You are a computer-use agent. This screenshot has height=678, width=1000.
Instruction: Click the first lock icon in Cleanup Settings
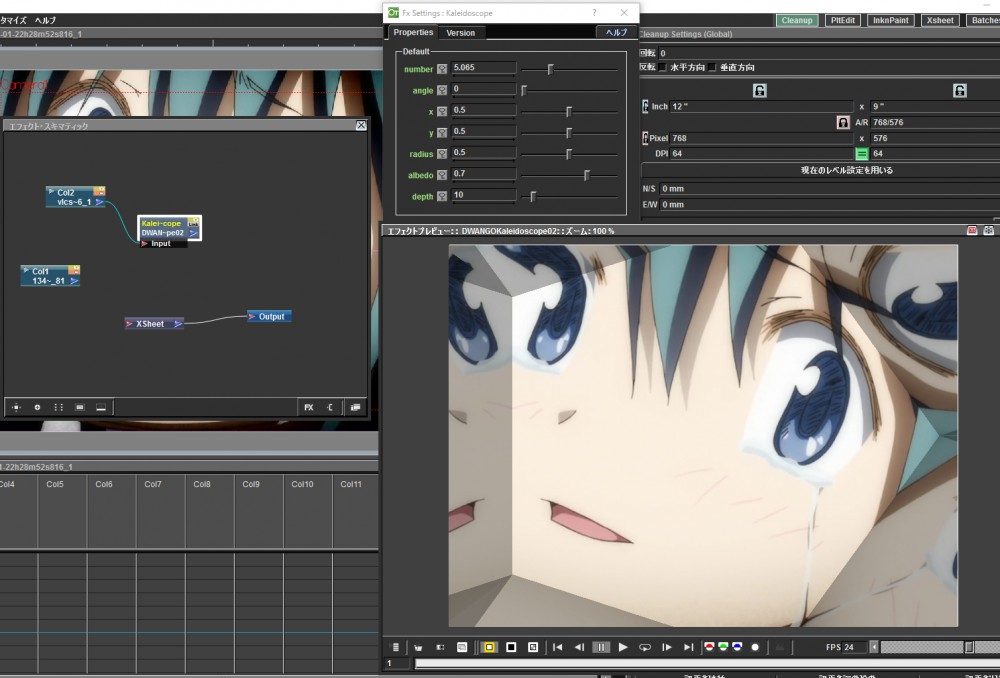pyautogui.click(x=760, y=91)
